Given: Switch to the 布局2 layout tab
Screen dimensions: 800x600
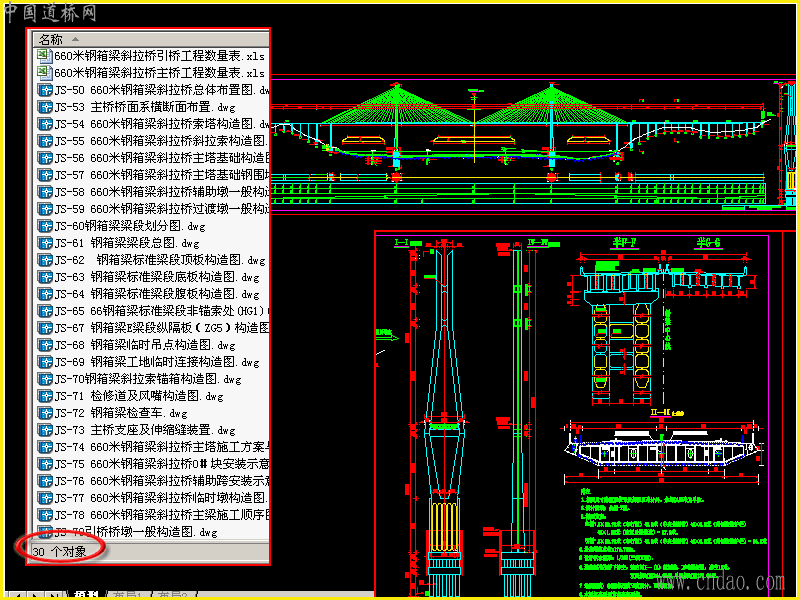Looking at the screenshot, I should pos(171,595).
